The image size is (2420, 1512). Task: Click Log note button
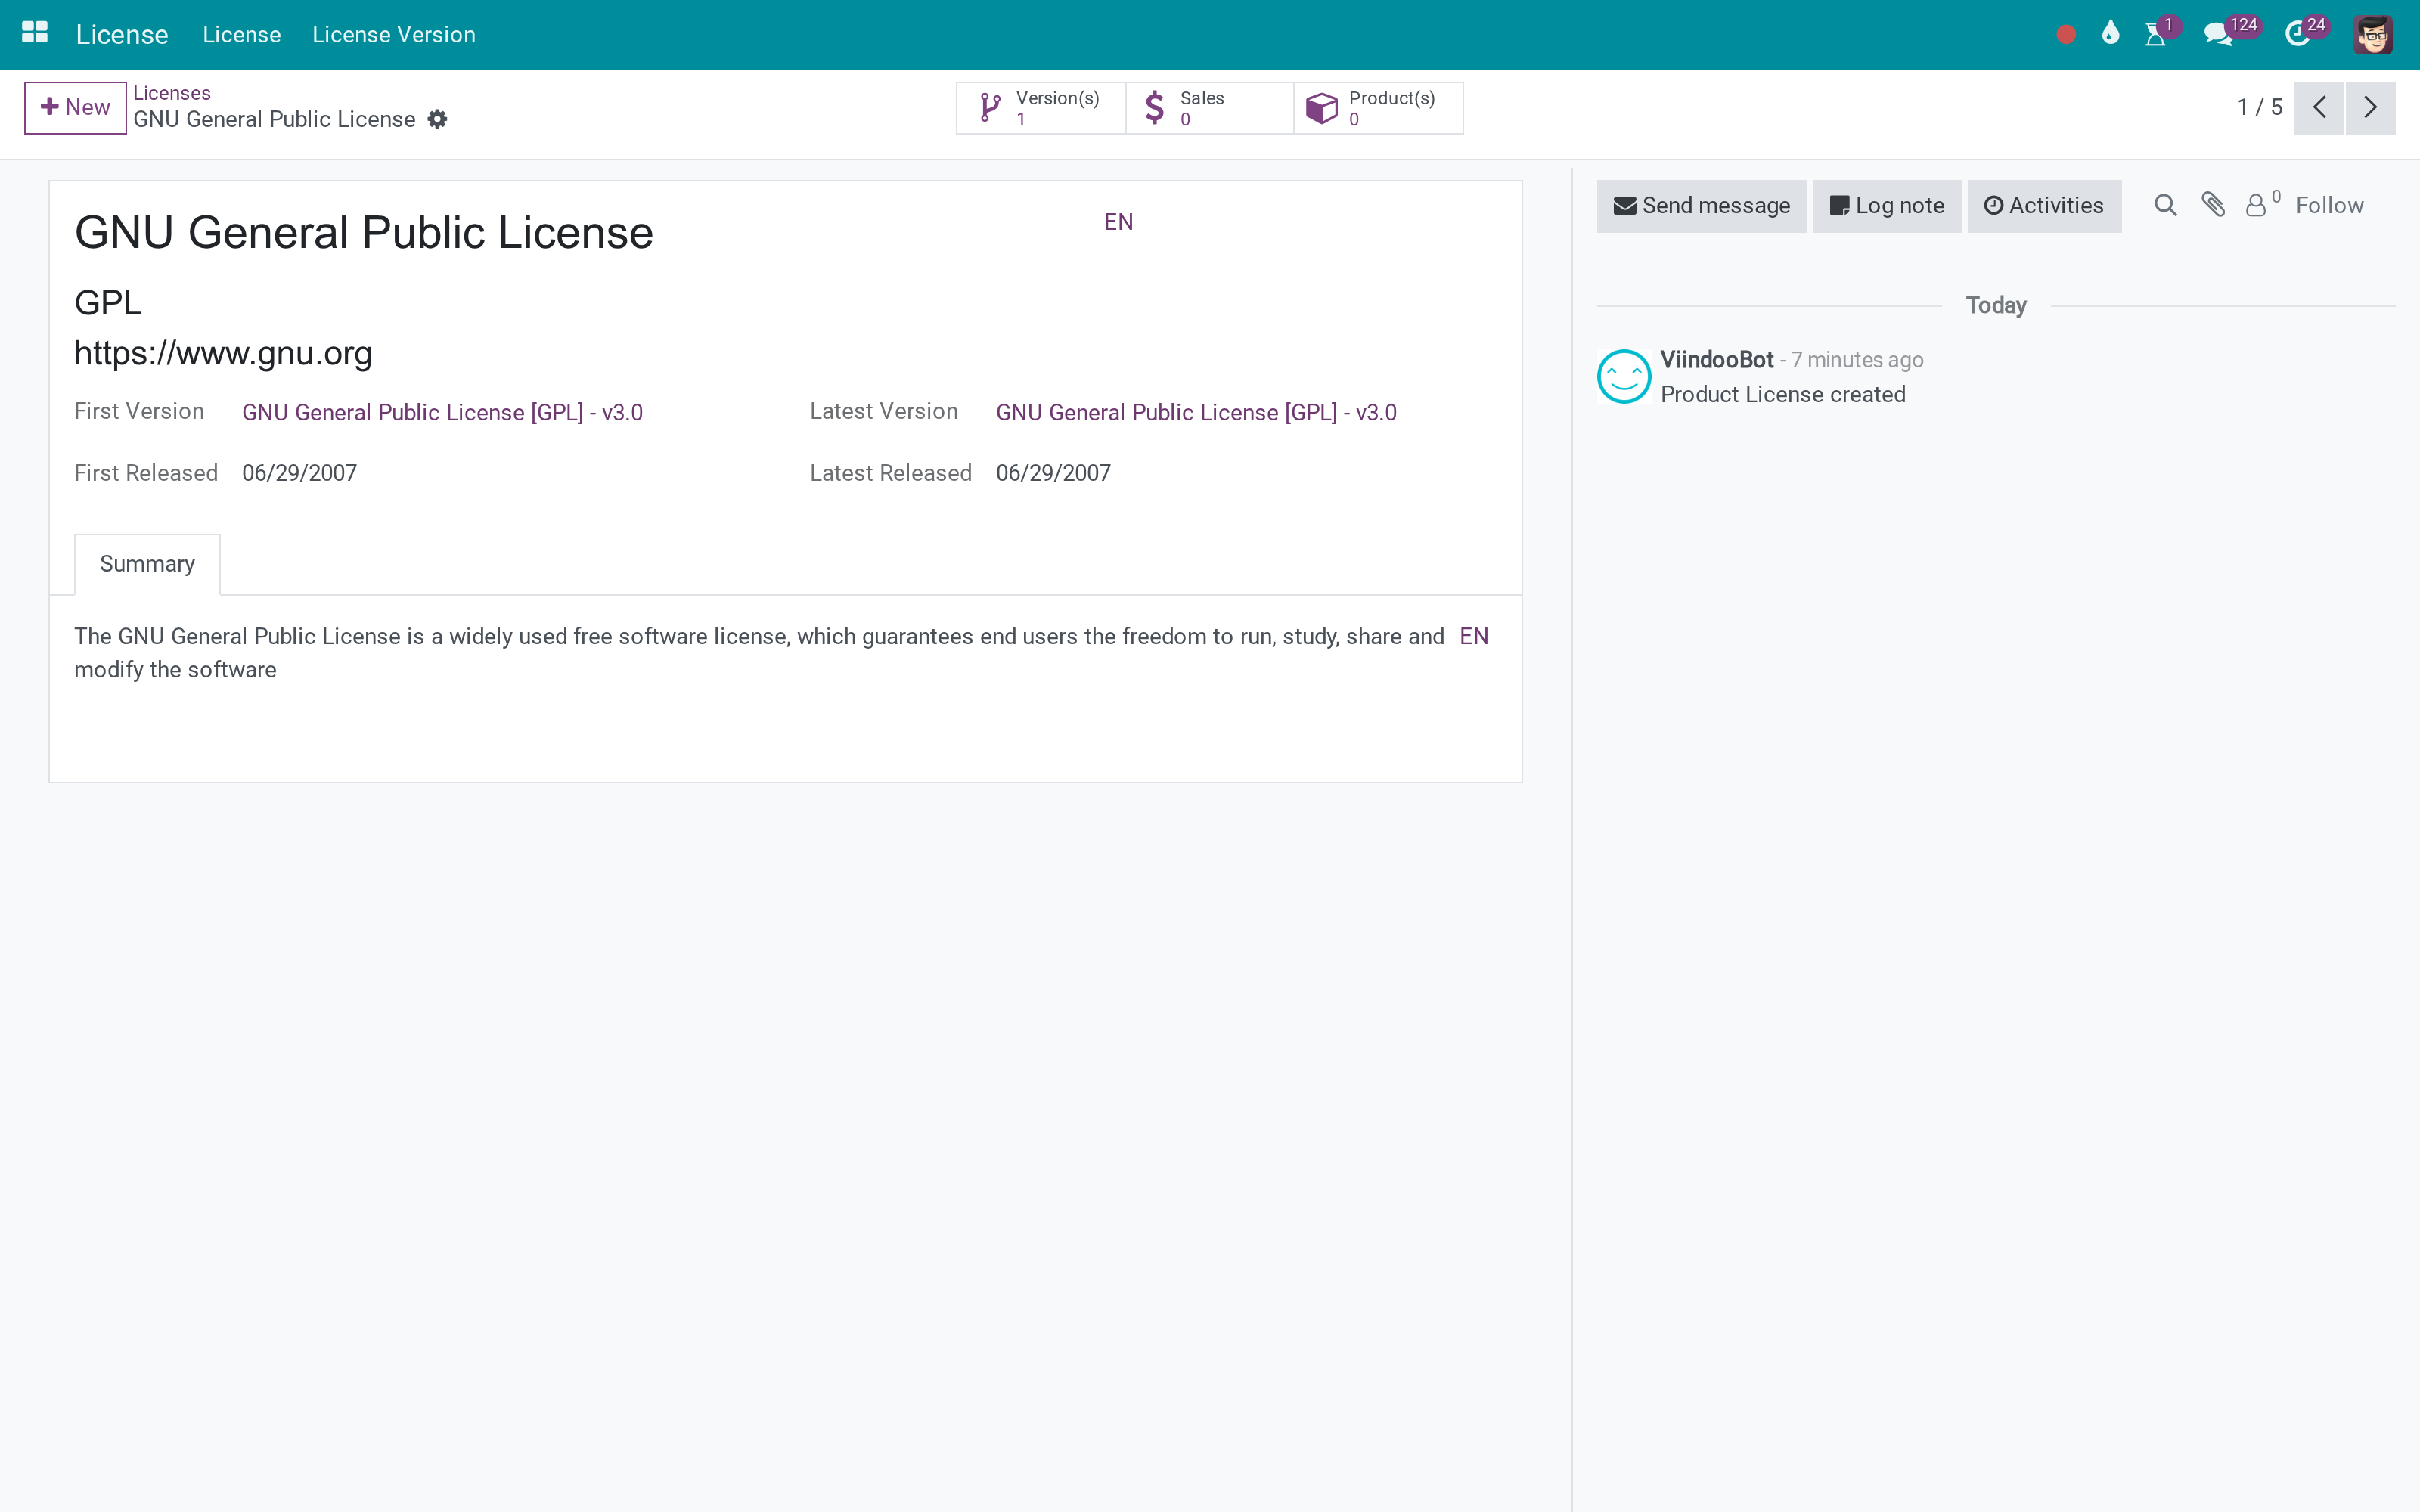pos(1886,205)
